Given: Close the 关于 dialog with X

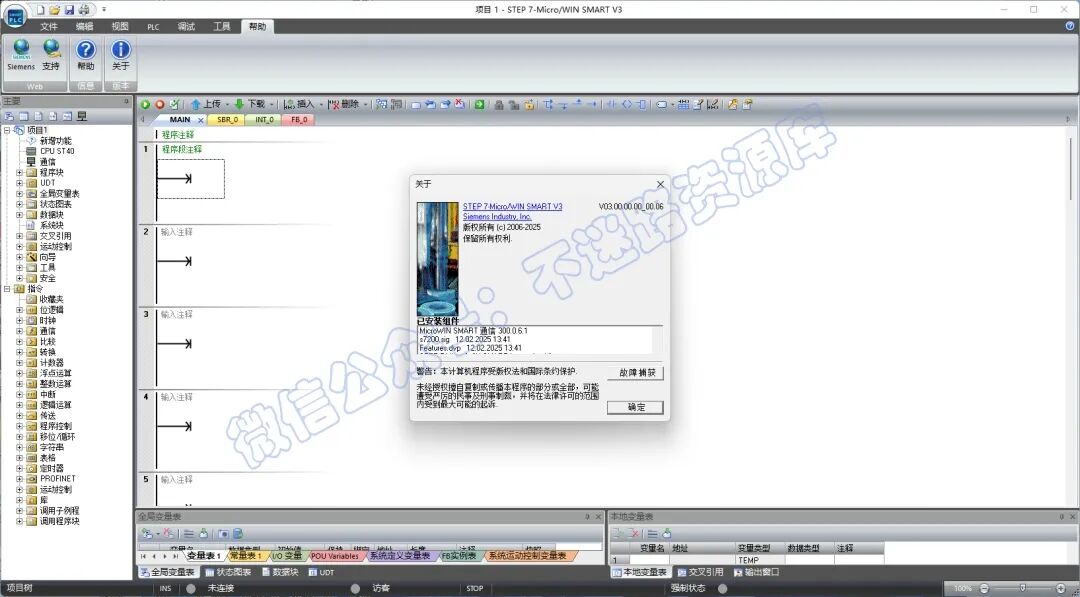Looking at the screenshot, I should [660, 185].
